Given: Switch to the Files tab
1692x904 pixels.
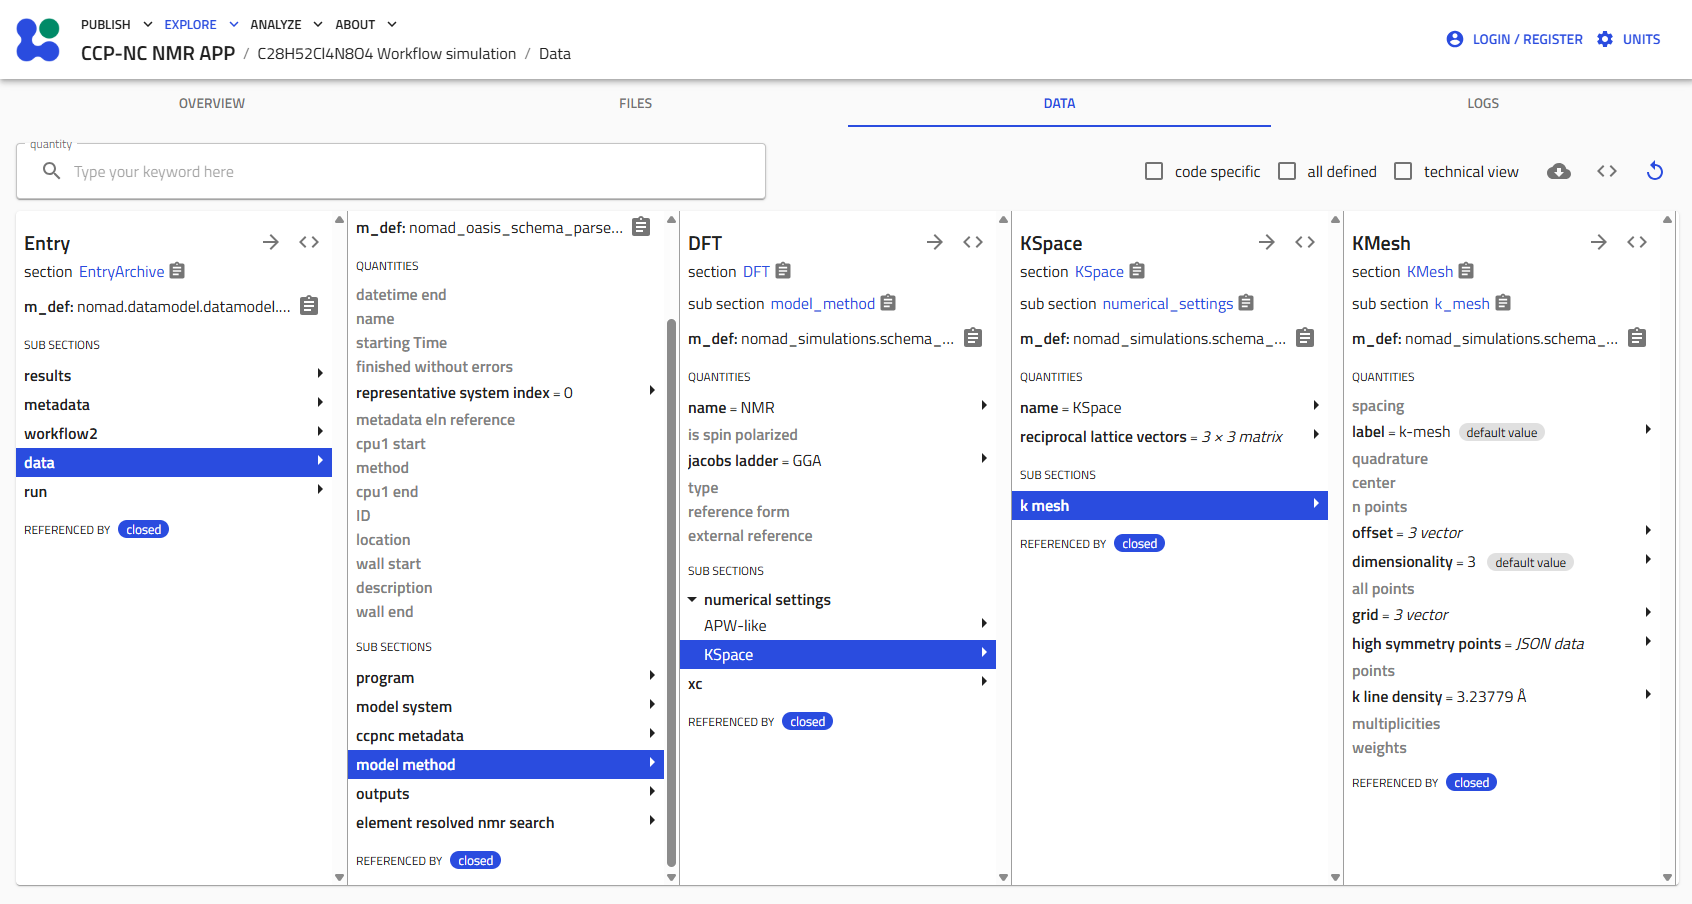Looking at the screenshot, I should [x=635, y=103].
